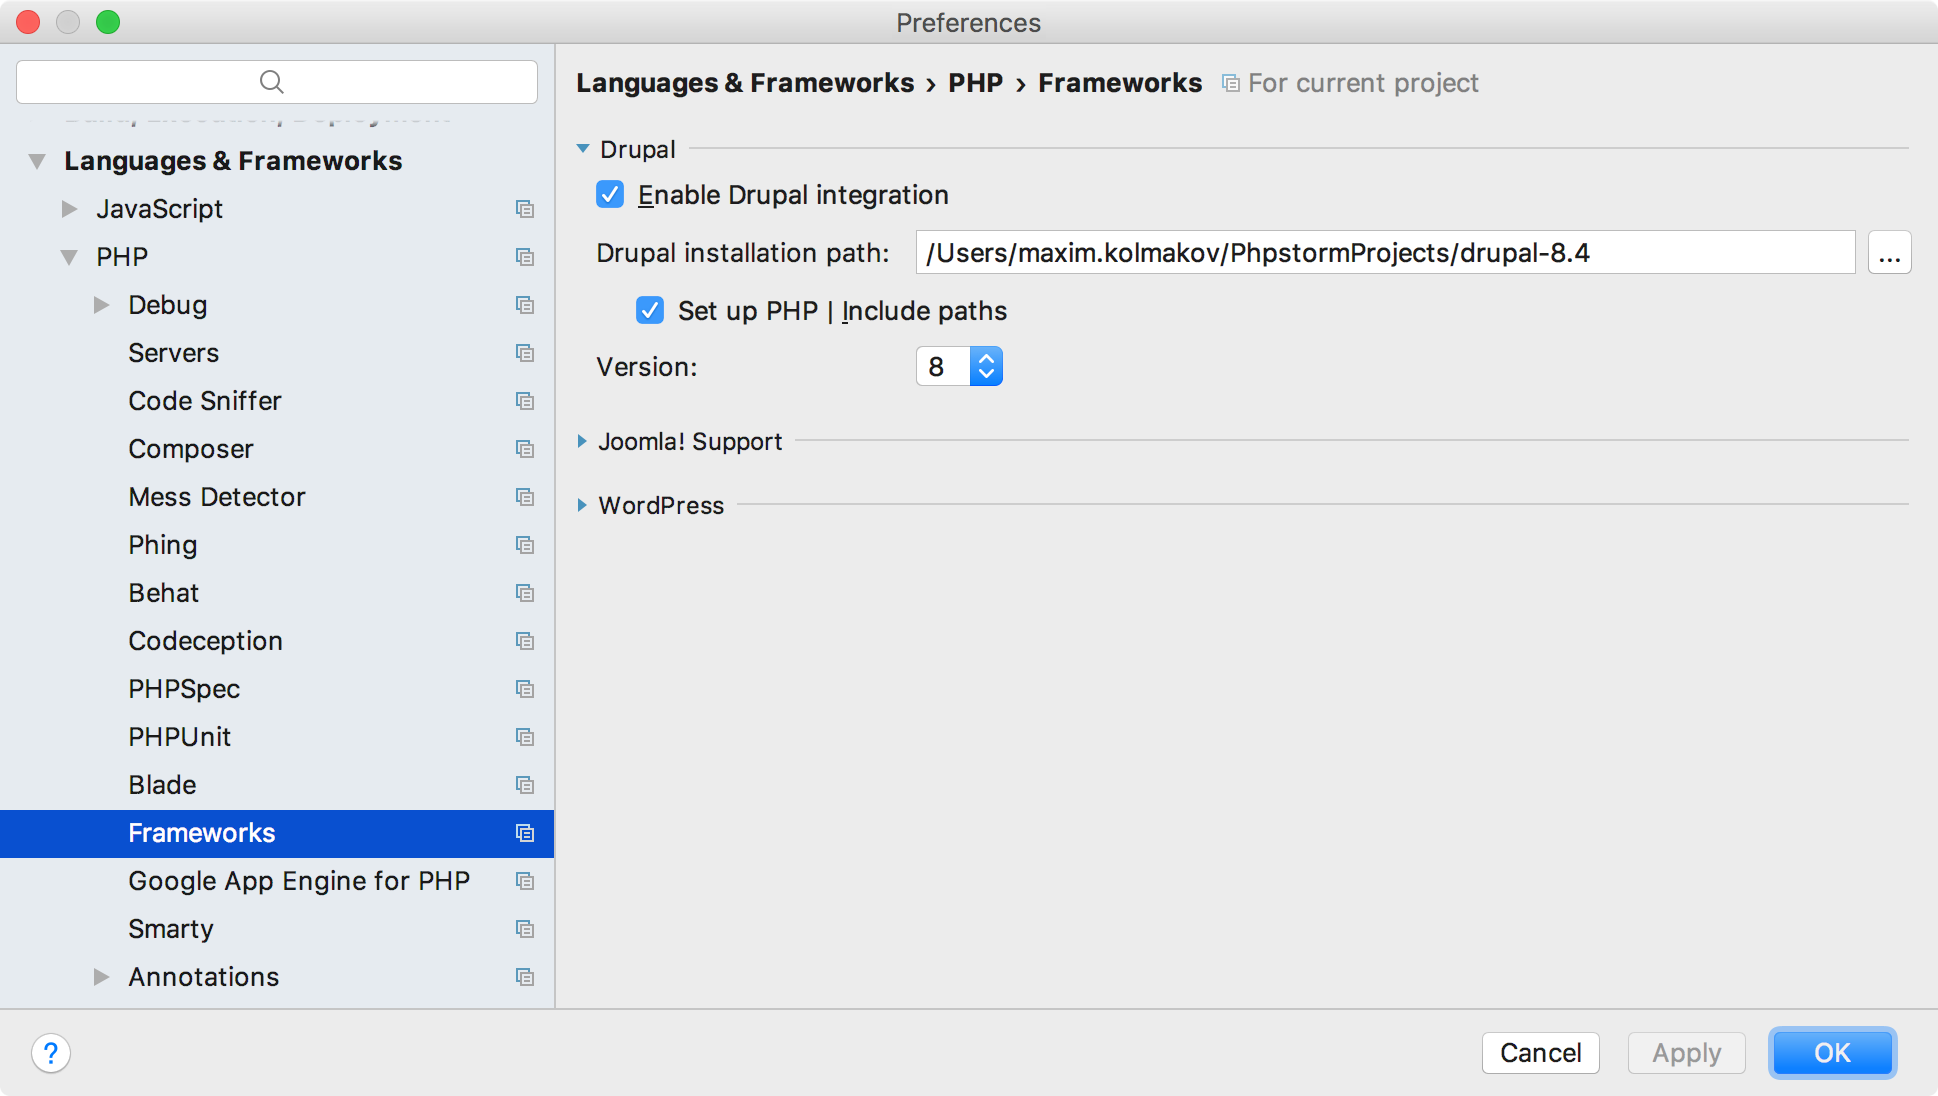This screenshot has width=1938, height=1096.
Task: Open help with the question mark button
Action: tap(51, 1053)
